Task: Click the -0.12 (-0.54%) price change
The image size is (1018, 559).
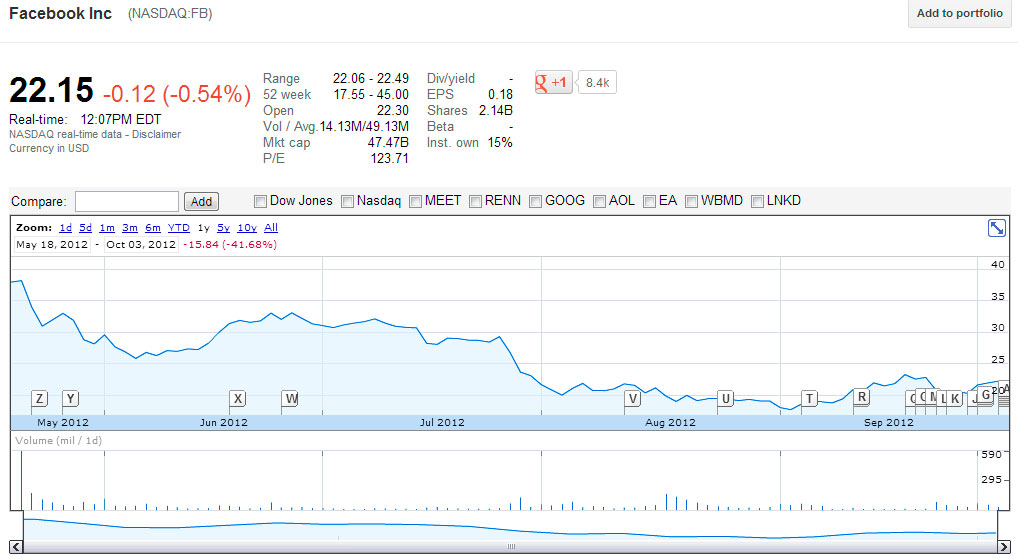Action: click(x=177, y=93)
